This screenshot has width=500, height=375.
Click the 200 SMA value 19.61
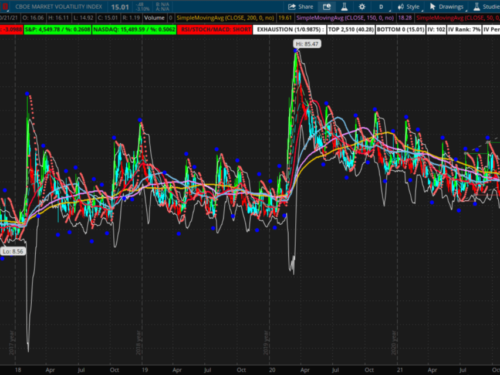[x=285, y=18]
